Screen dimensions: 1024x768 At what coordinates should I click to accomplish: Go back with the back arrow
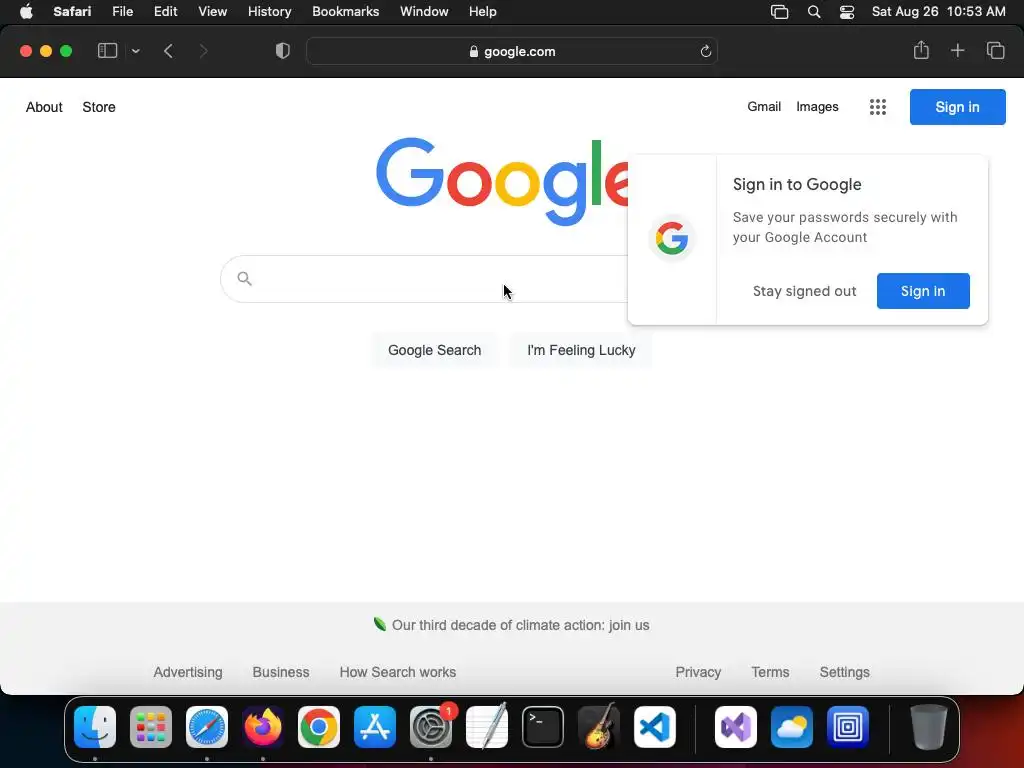tap(168, 51)
